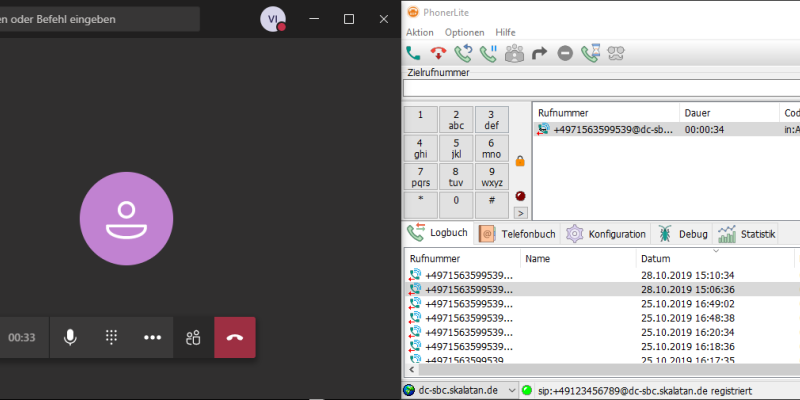Show participants in the Teams call
Viewport: 800px width, 400px height.
coord(193,338)
